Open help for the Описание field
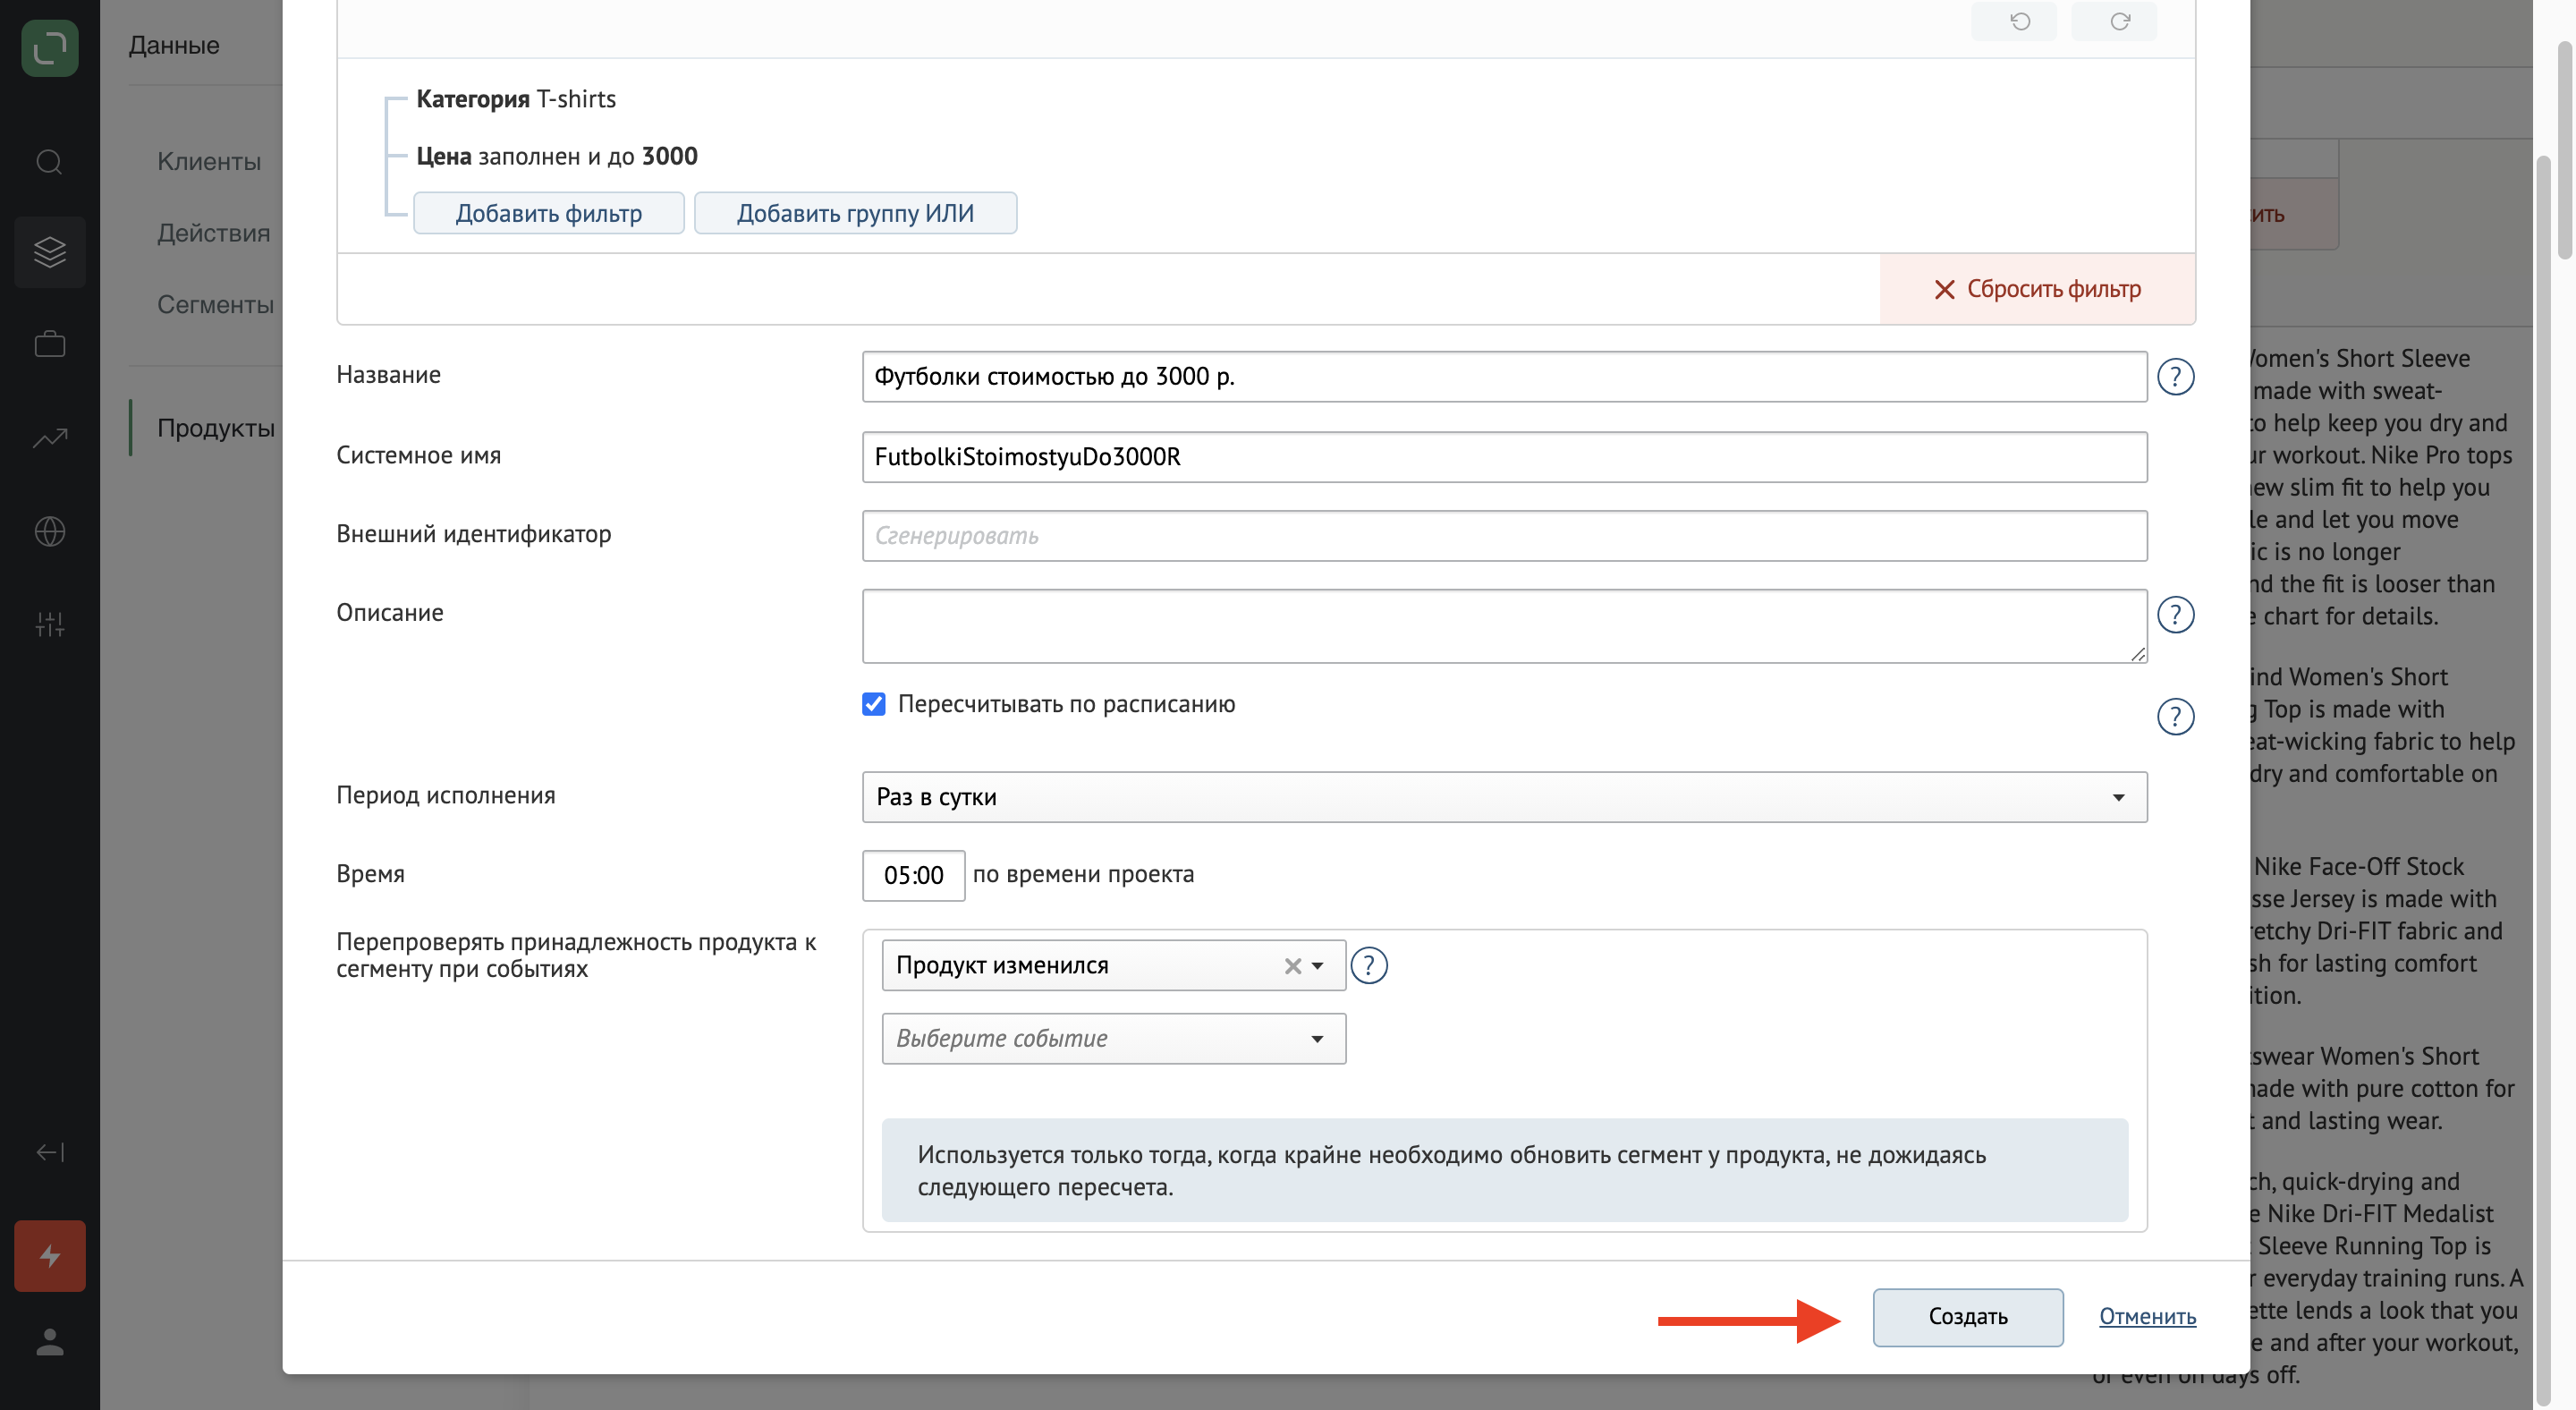2576x1410 pixels. coord(2175,615)
